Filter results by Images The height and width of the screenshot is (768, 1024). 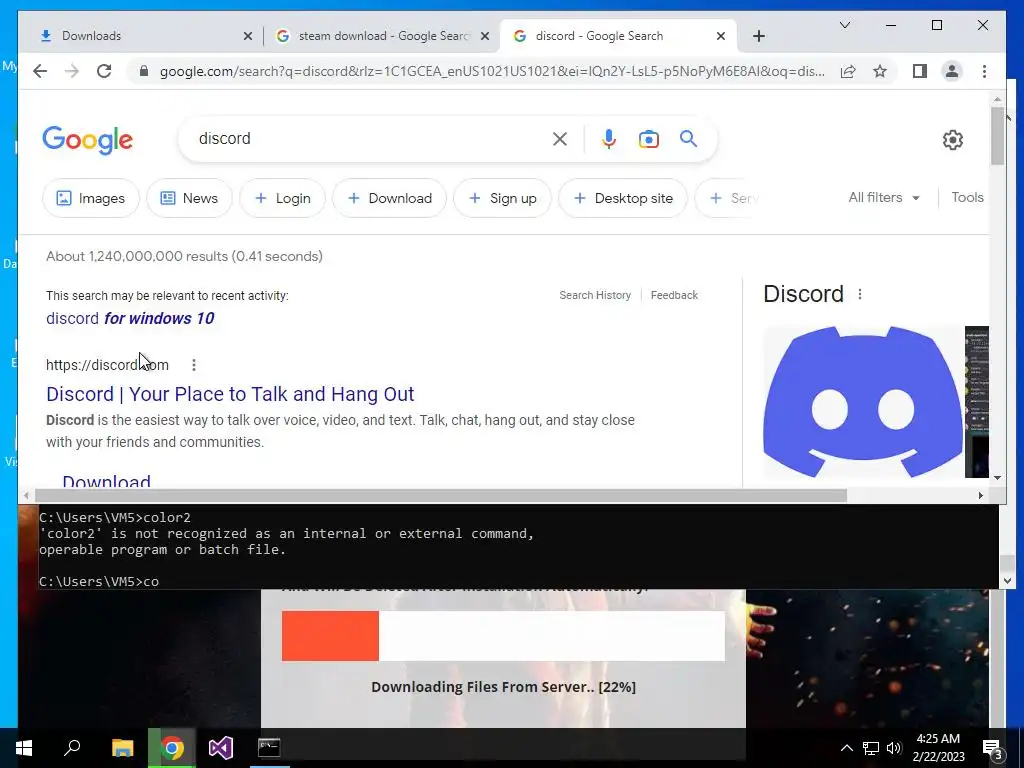coord(91,198)
